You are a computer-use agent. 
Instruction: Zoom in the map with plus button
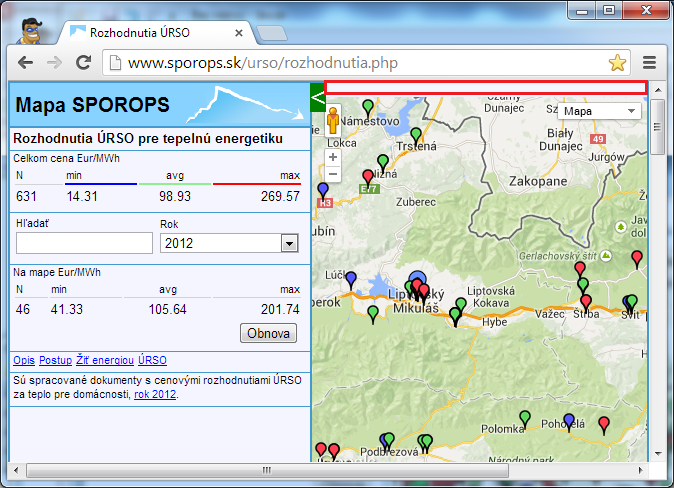(x=333, y=157)
